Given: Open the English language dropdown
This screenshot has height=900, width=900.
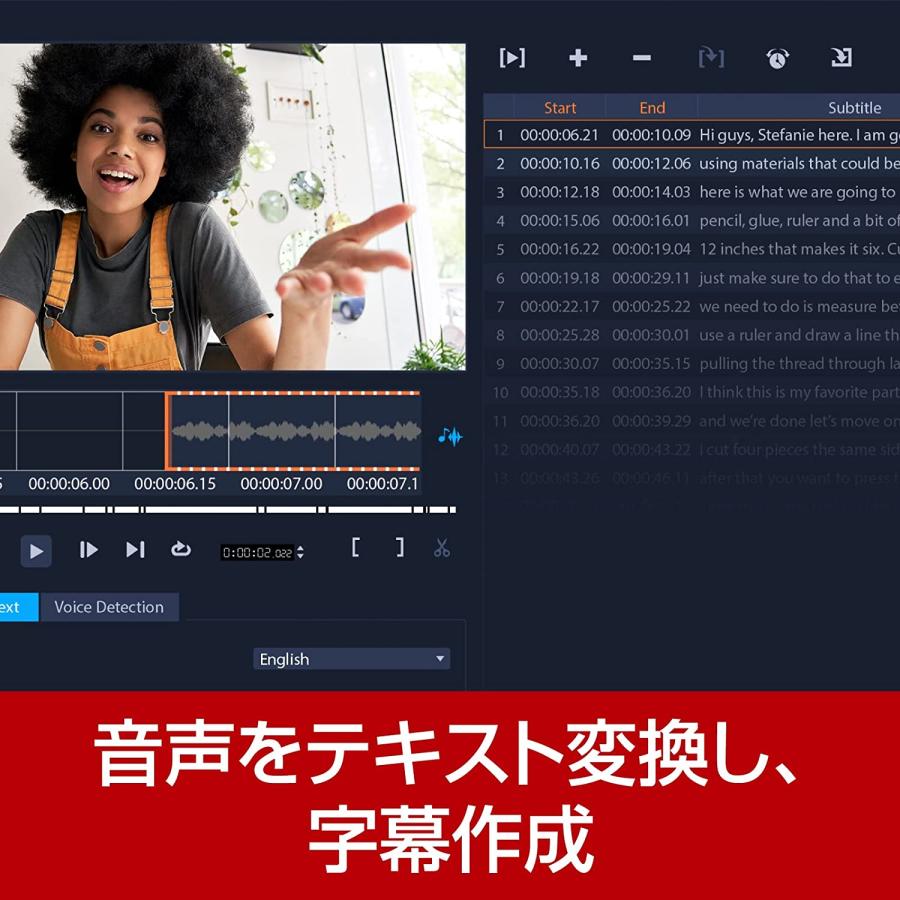Looking at the screenshot, I should point(351,658).
